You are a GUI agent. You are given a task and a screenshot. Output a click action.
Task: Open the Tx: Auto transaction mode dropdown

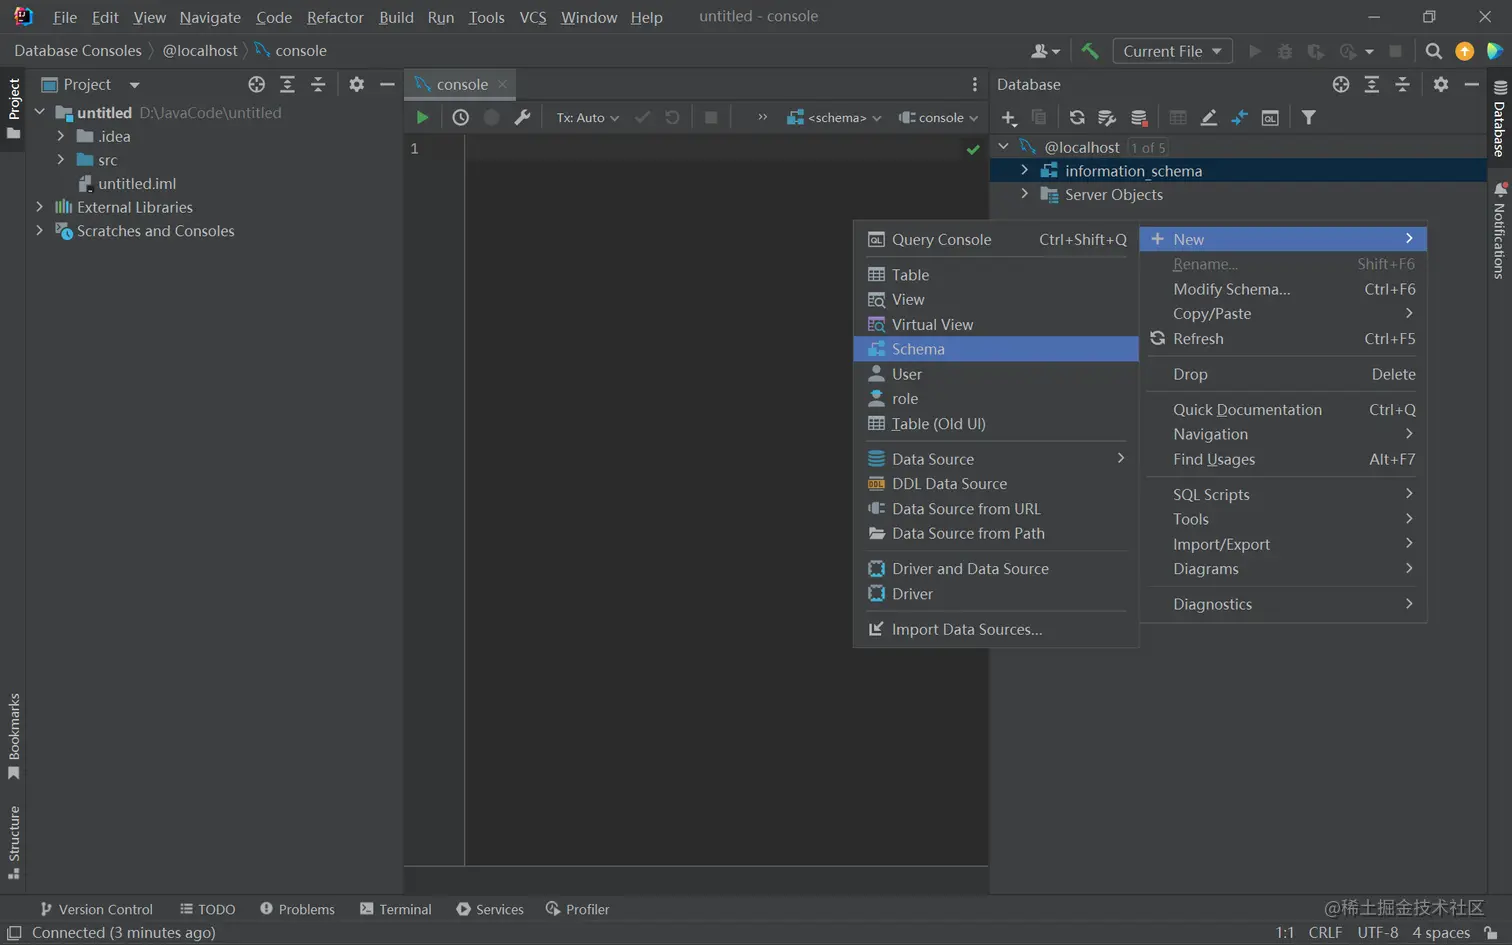pyautogui.click(x=587, y=117)
